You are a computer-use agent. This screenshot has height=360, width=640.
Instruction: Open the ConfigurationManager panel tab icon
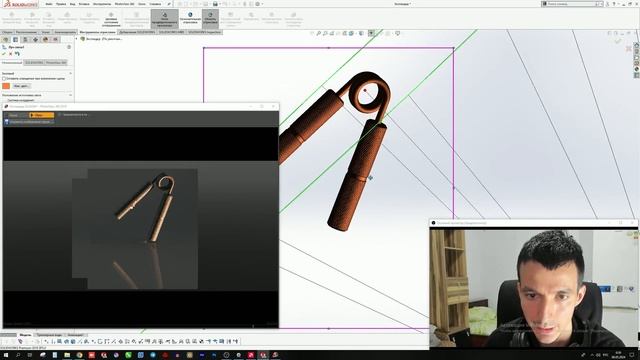[25, 40]
